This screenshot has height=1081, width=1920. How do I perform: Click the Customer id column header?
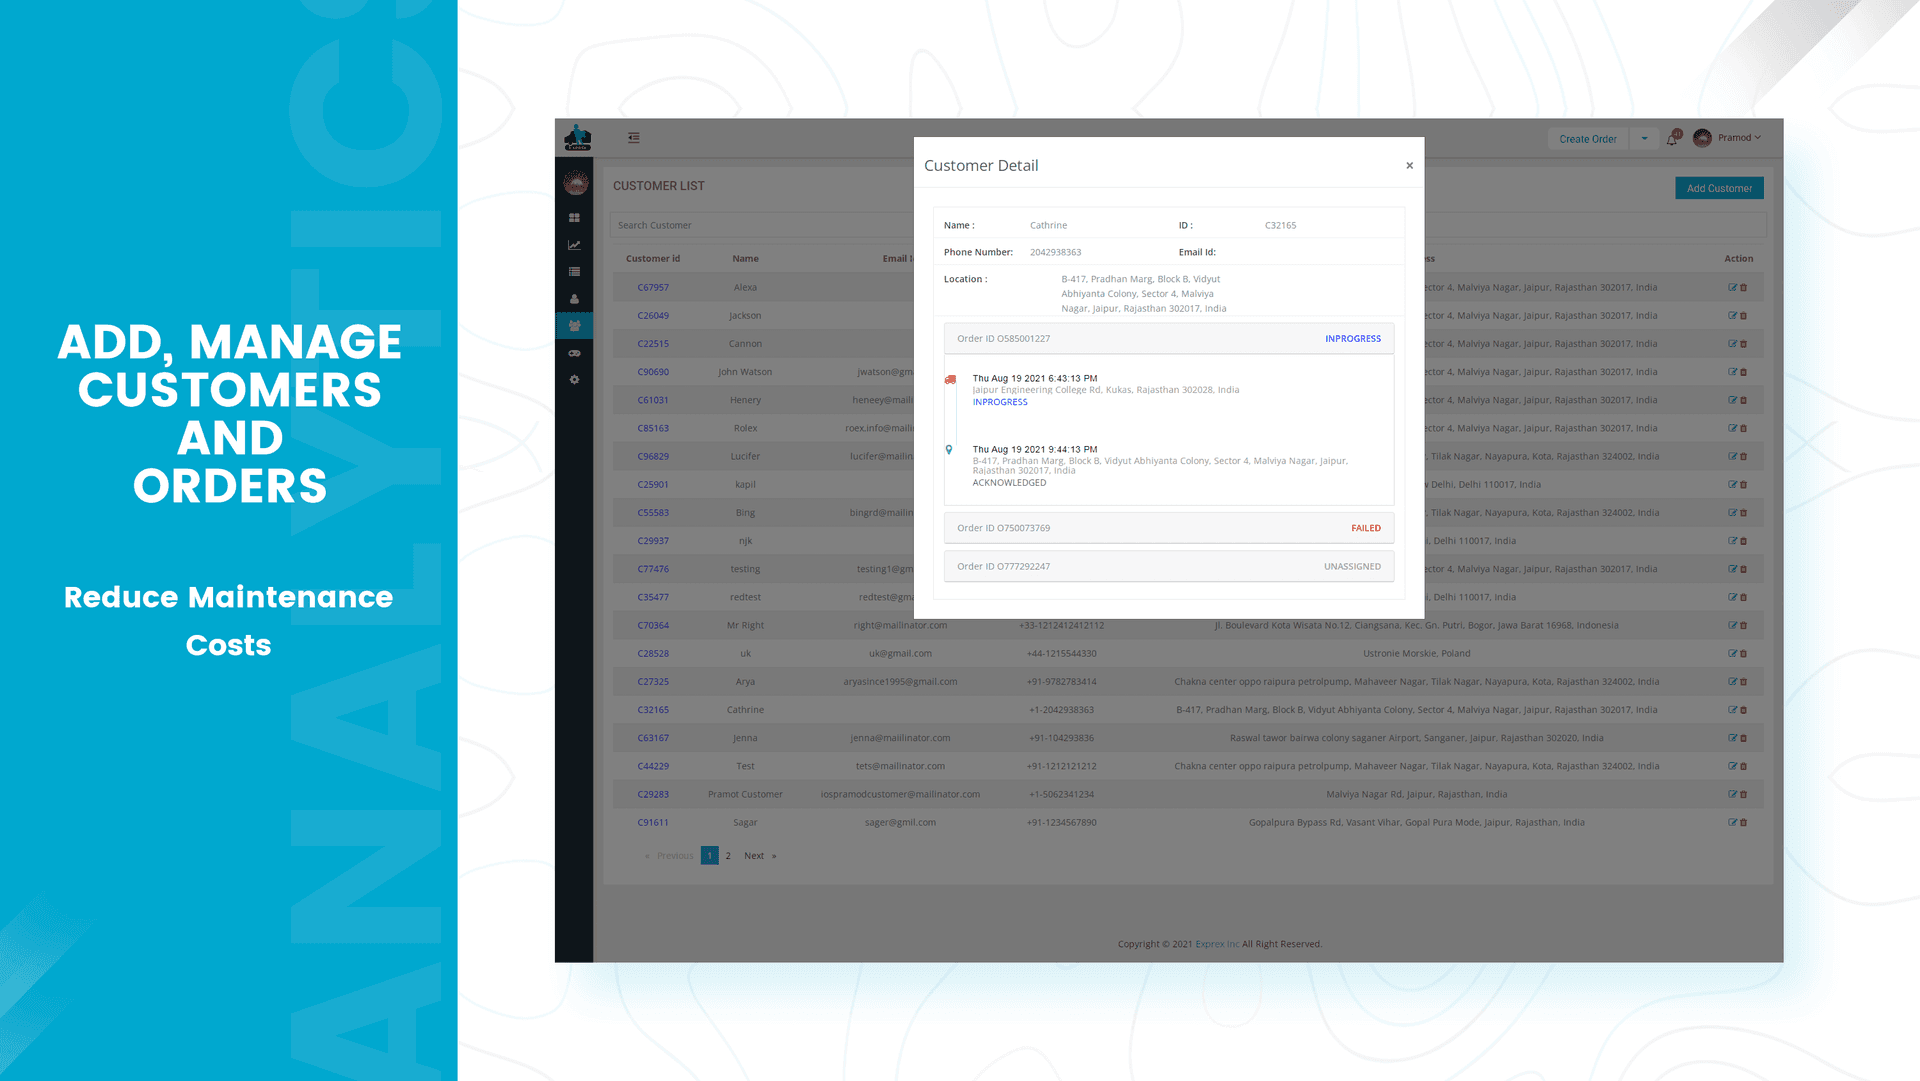pyautogui.click(x=653, y=259)
